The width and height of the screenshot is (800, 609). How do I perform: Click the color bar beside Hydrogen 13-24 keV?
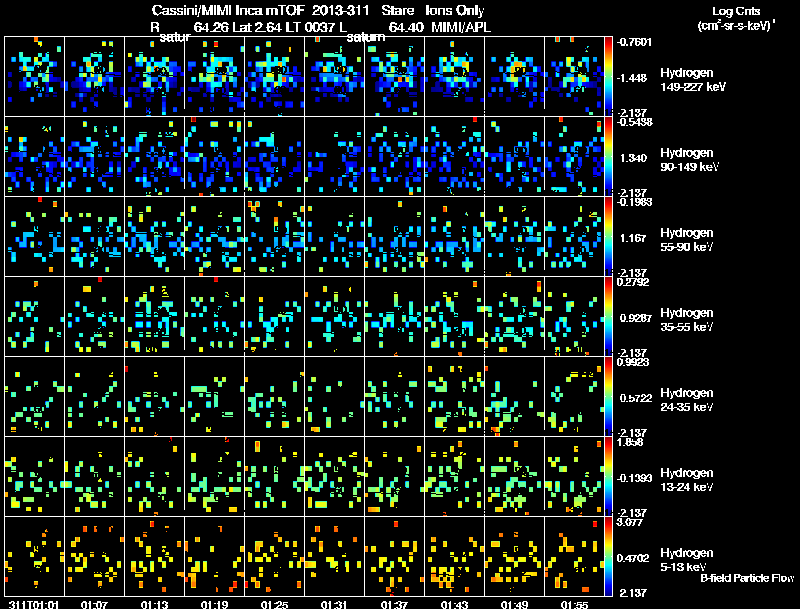608,476
